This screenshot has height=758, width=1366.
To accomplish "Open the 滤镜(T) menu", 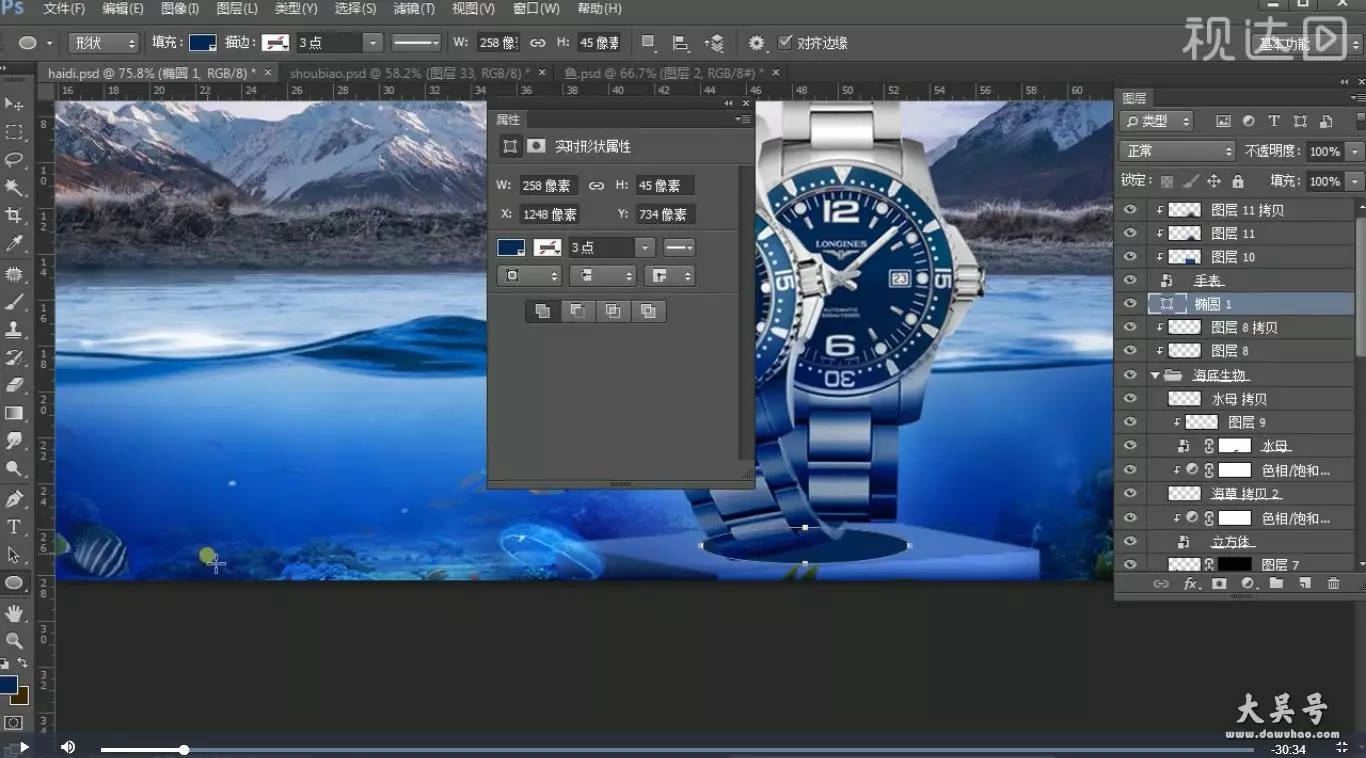I will click(x=414, y=9).
